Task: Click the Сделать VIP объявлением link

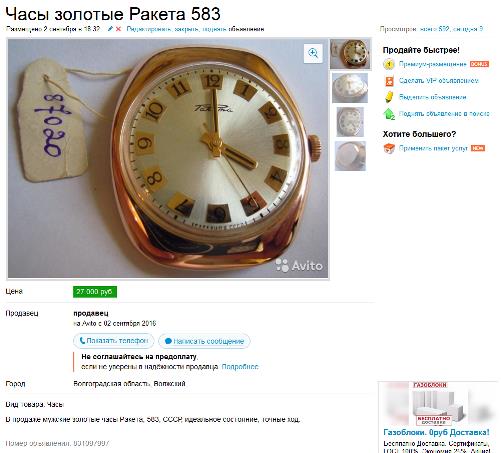Action: coord(439,81)
